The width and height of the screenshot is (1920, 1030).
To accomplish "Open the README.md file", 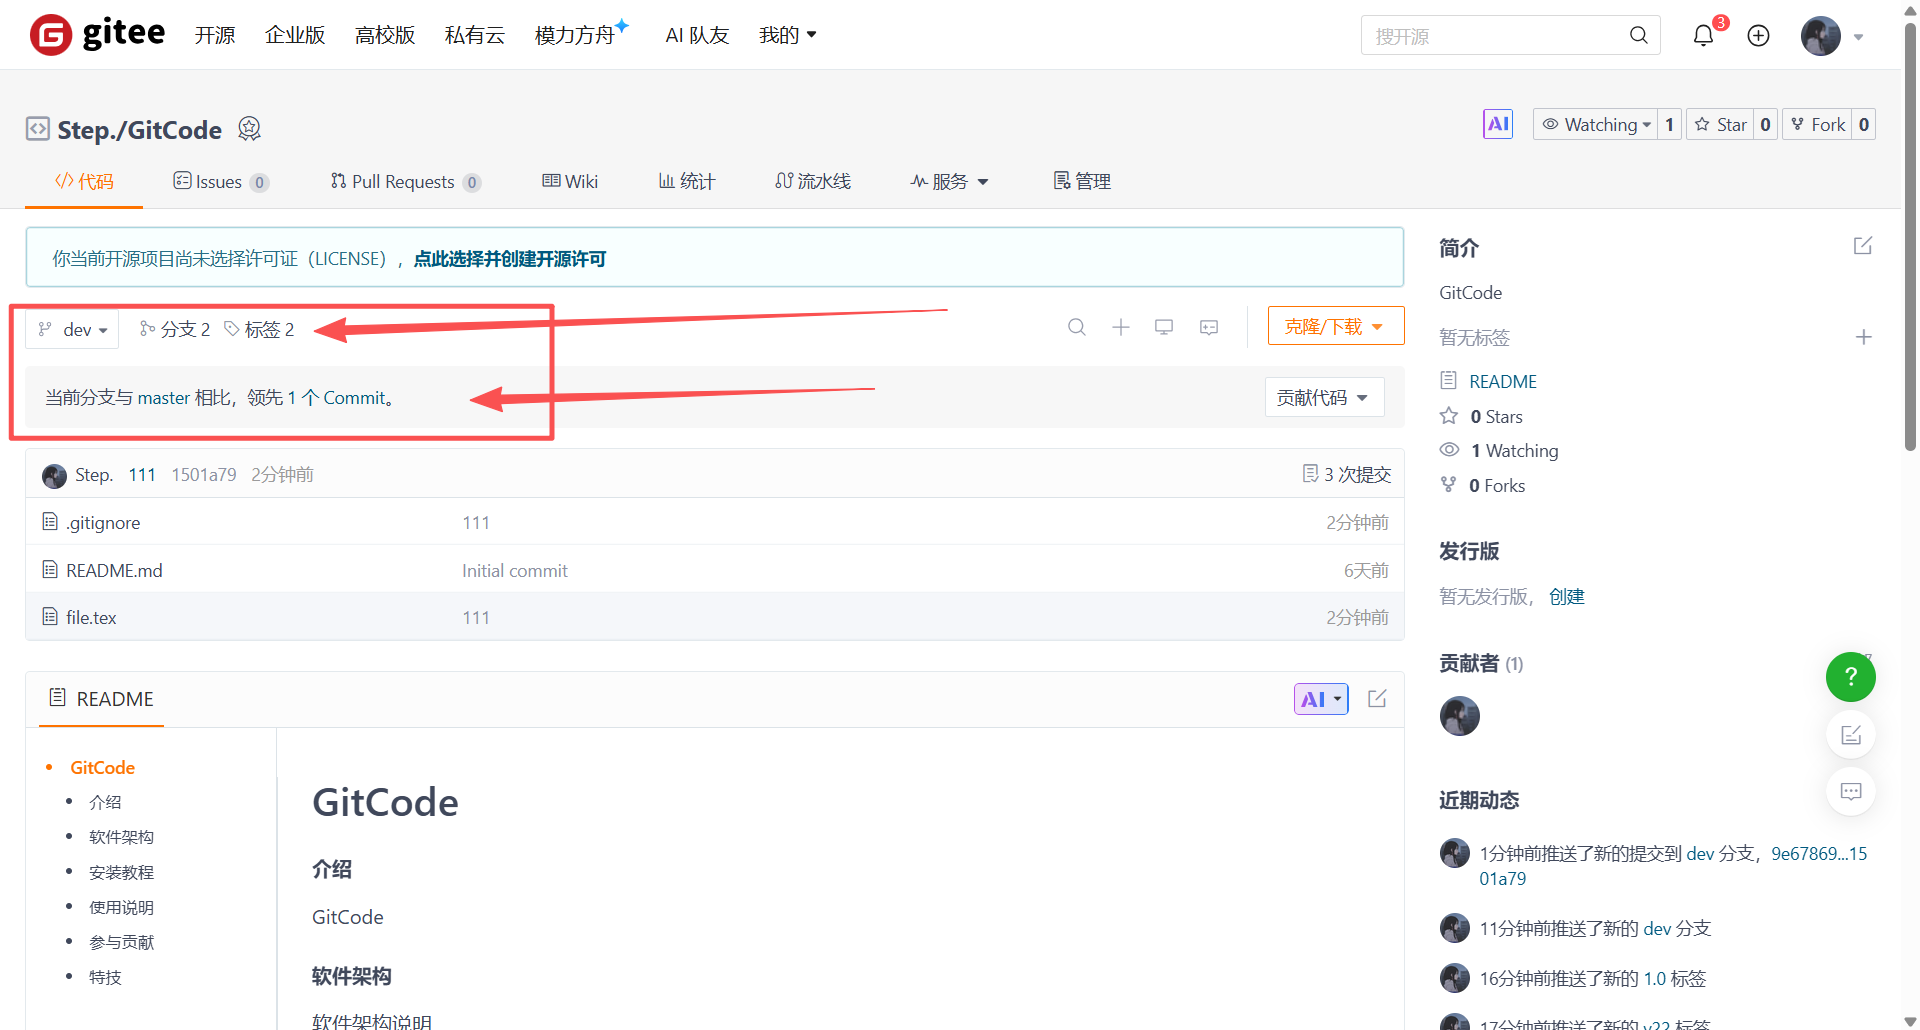I will coord(114,571).
